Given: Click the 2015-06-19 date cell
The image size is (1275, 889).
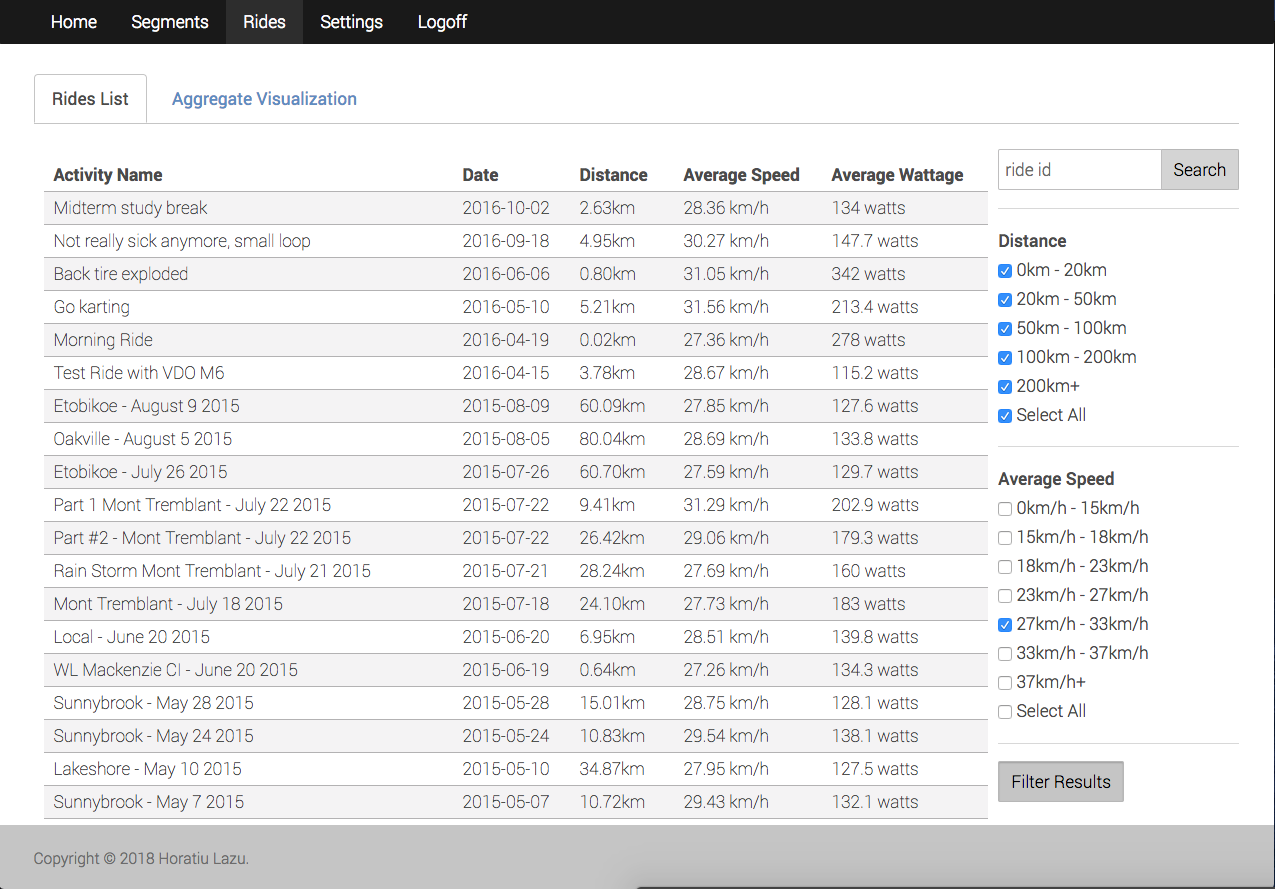Looking at the screenshot, I should coord(506,670).
